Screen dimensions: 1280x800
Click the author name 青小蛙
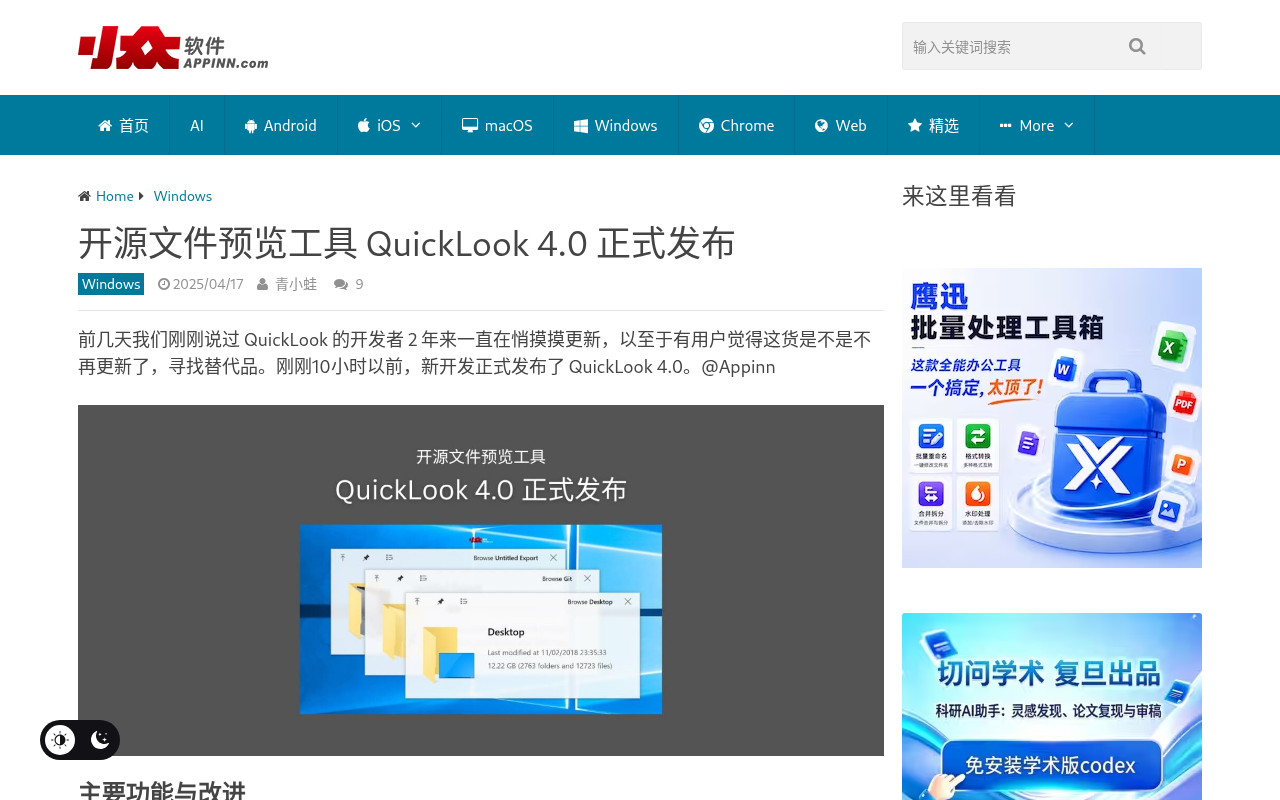click(x=296, y=284)
